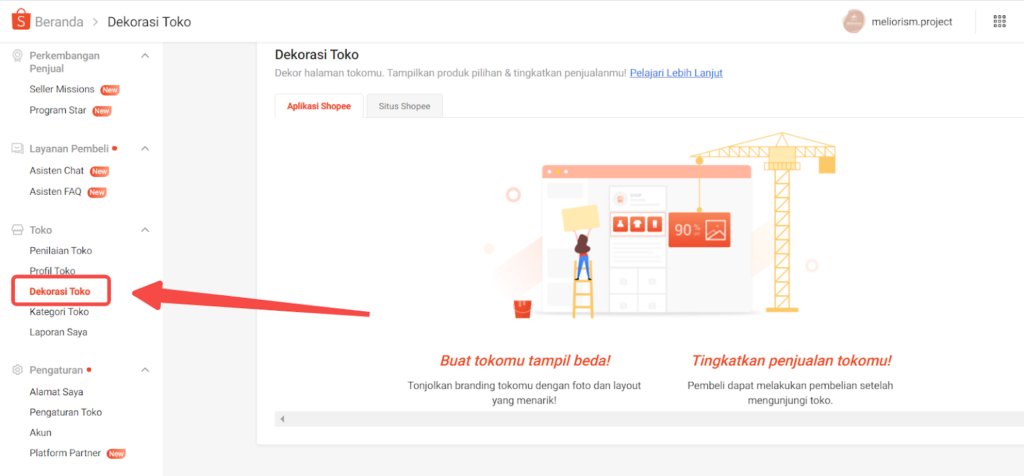Click the Dekorasi Toko page heading
This screenshot has height=476, width=1024.
(x=317, y=54)
